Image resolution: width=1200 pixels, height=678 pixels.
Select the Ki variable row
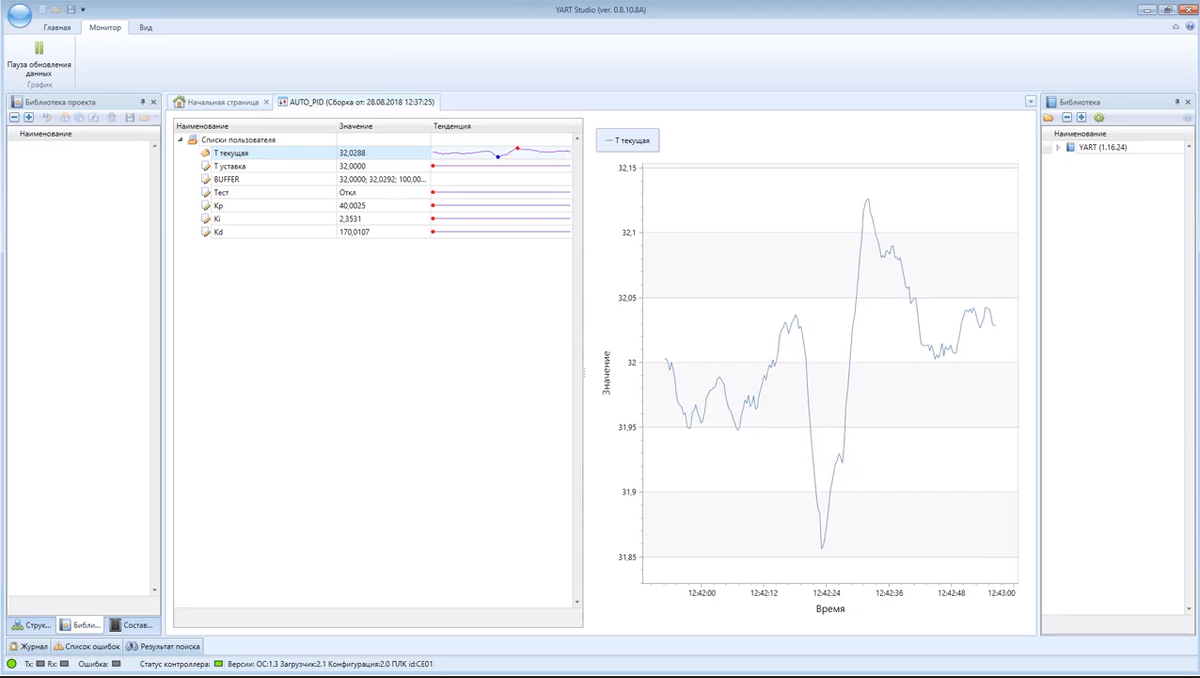(372, 218)
